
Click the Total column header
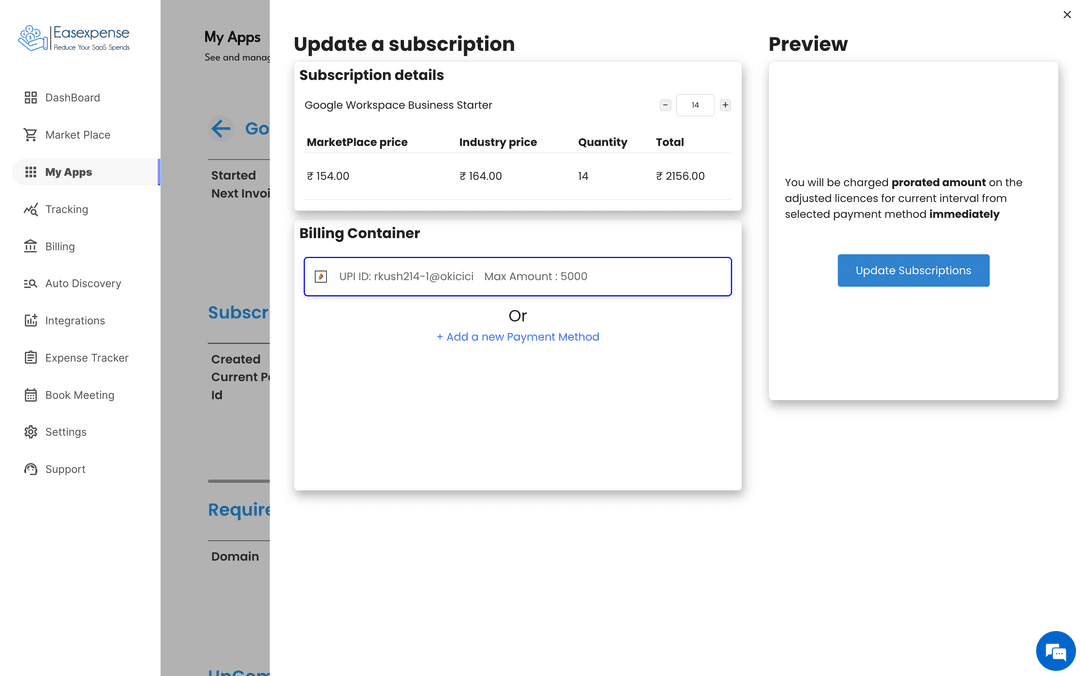(x=669, y=143)
